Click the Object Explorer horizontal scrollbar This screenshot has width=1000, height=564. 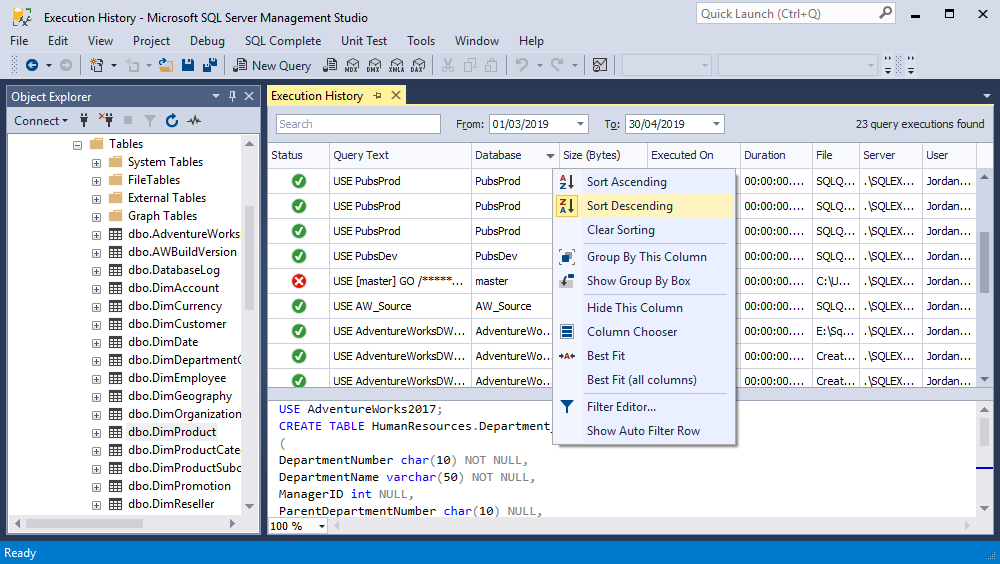[84, 524]
